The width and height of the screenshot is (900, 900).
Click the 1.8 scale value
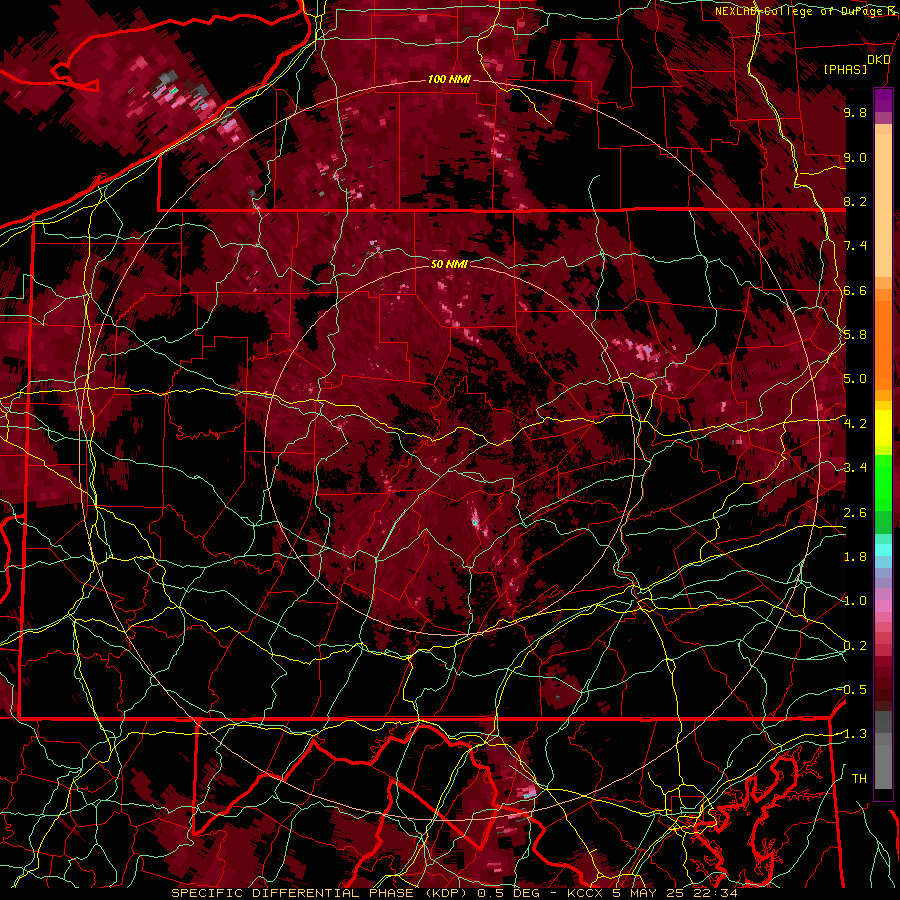pos(855,557)
